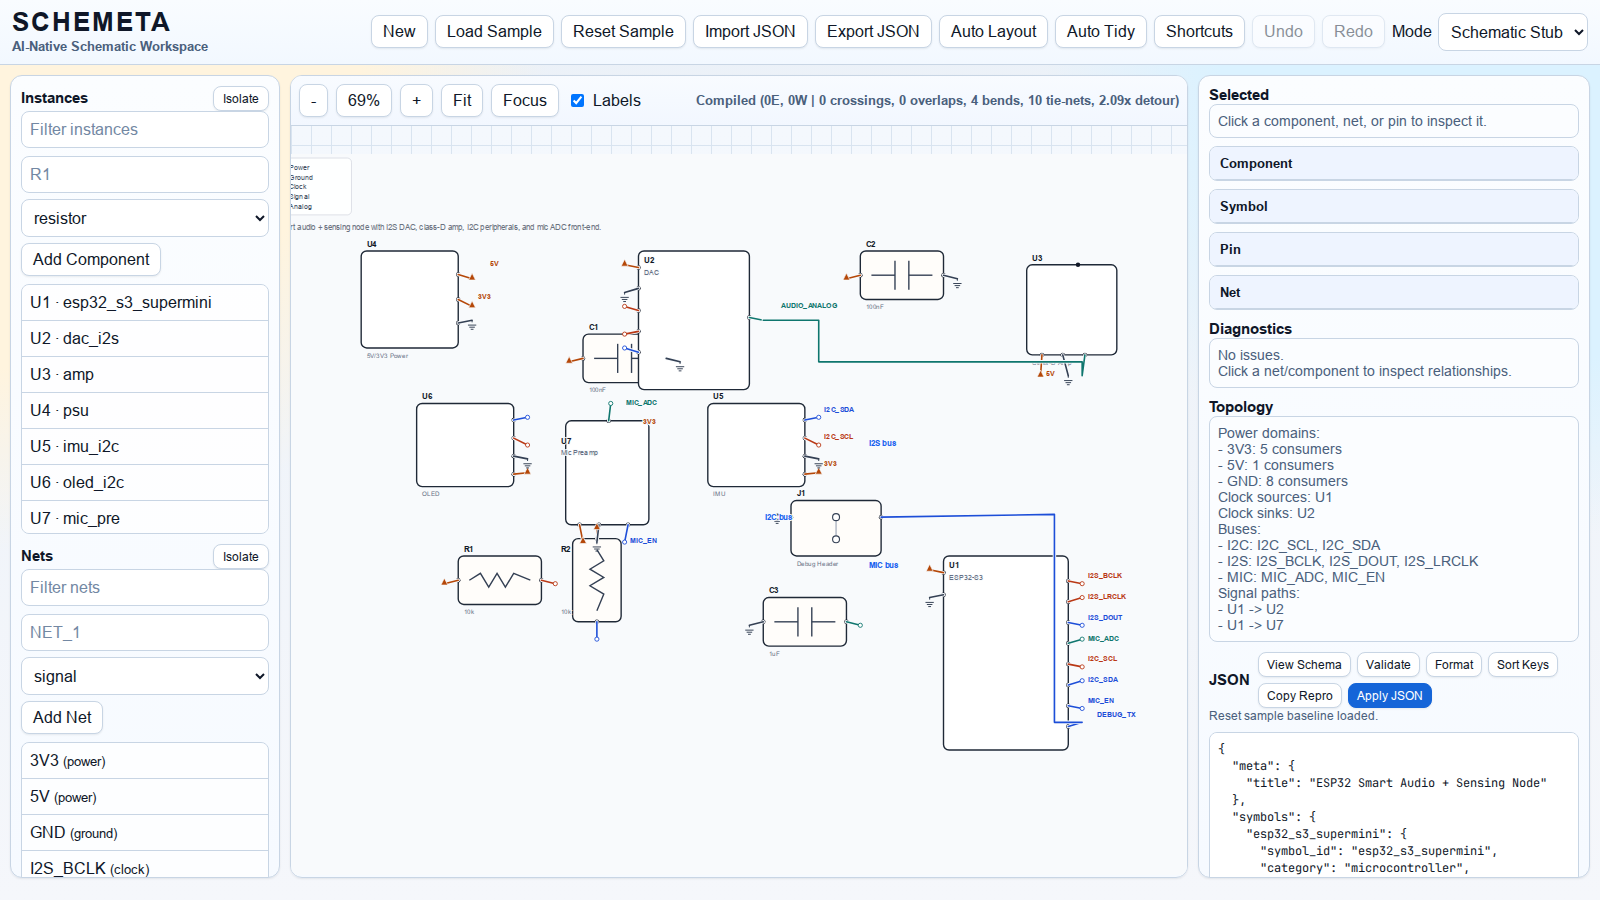Select the GND (ground) net entry
The width and height of the screenshot is (1600, 900).
(x=145, y=832)
